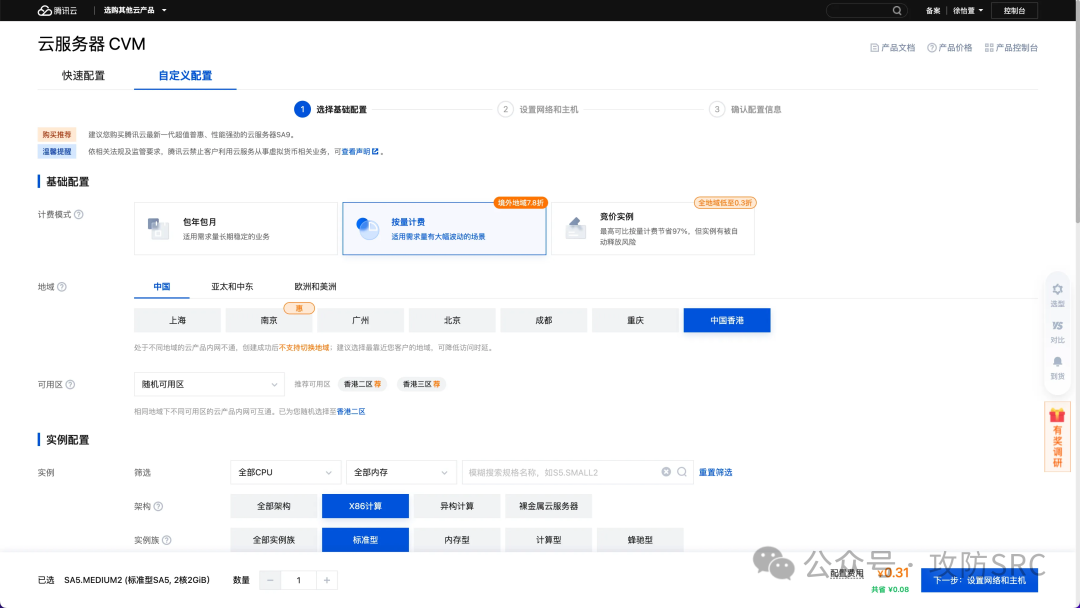Open the 产品控制台 grid icon
Screen dimensions: 1080x608
click(991, 47)
